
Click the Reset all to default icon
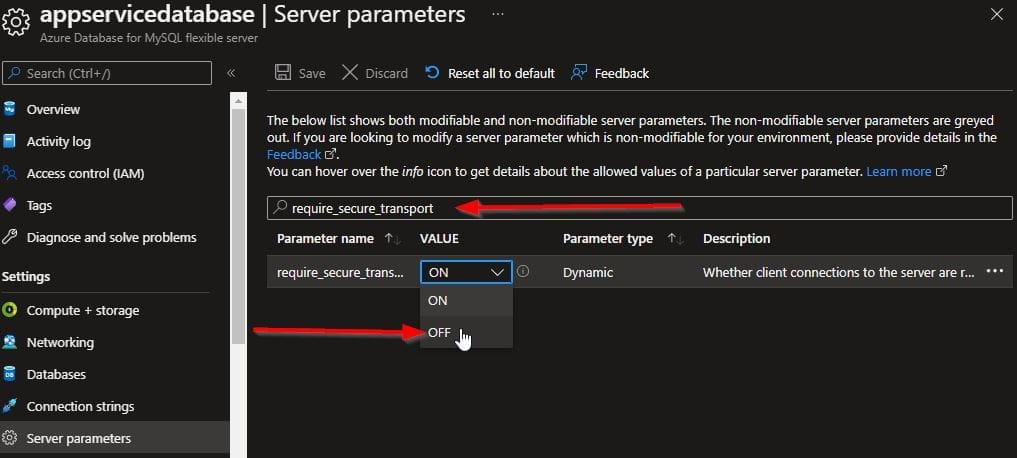point(432,73)
